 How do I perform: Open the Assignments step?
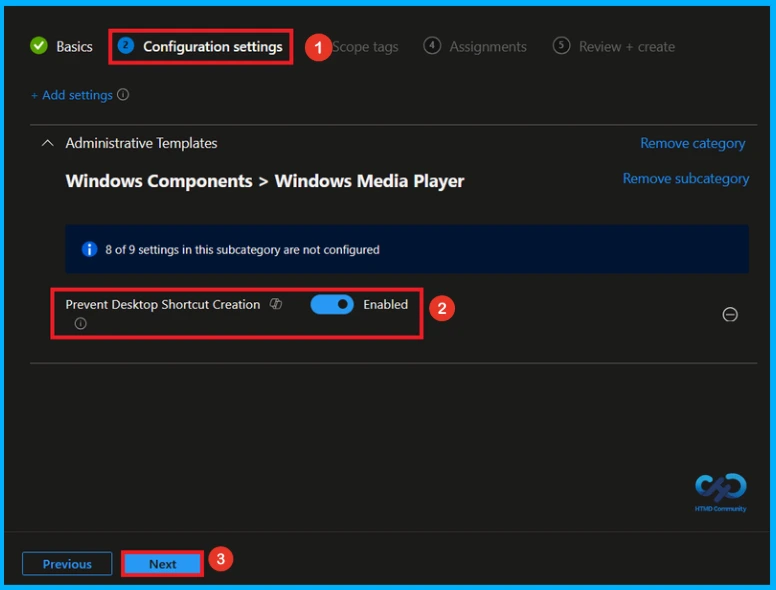tap(475, 47)
